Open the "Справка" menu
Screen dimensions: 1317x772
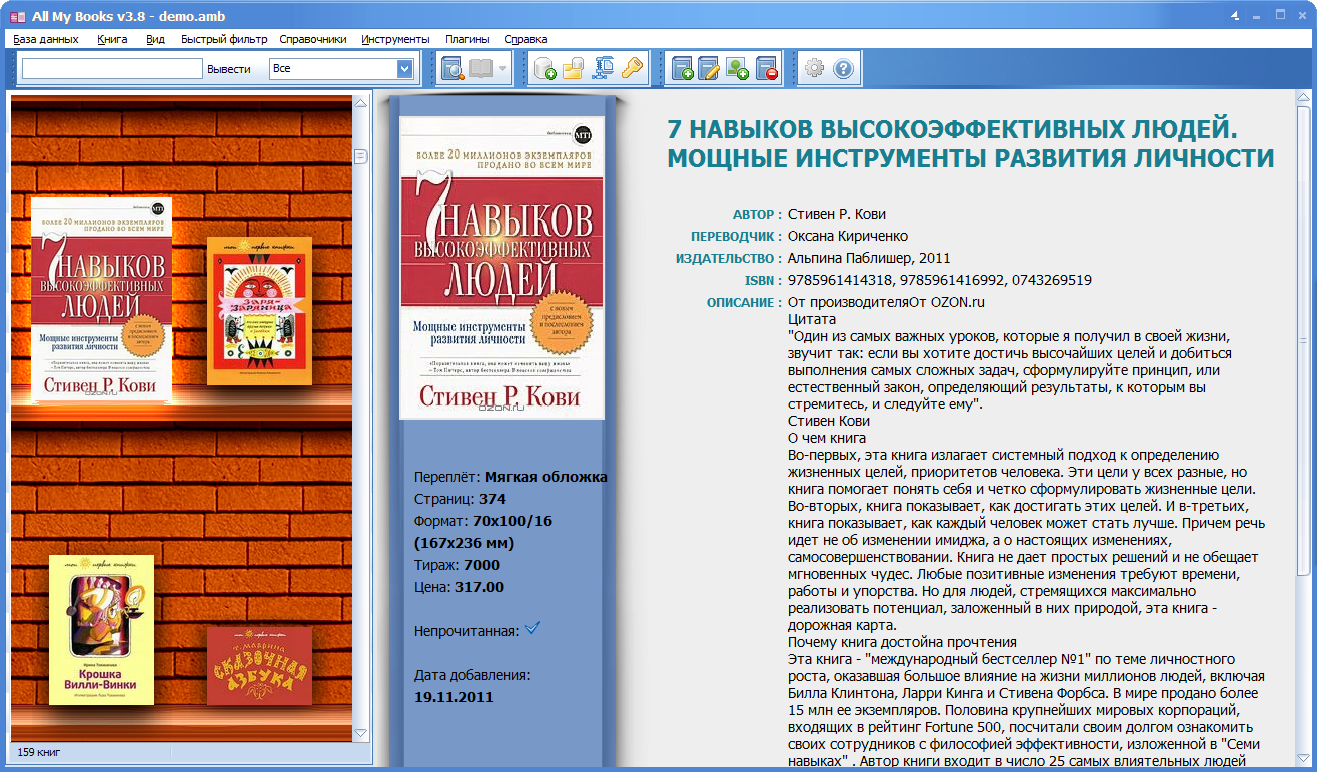[526, 39]
